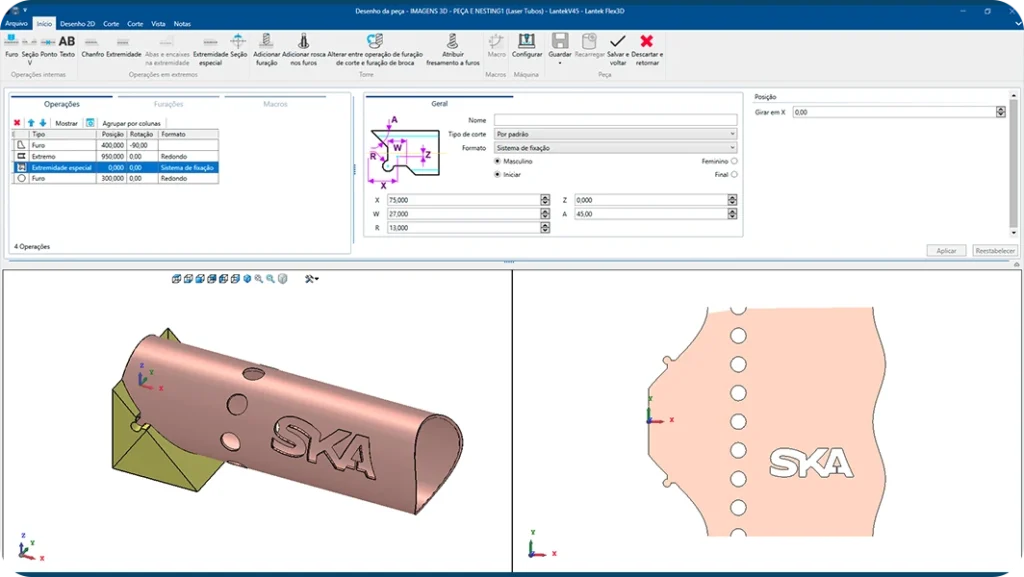Viewport: 1024px width, 577px height.
Task: Delete operation with the red X icon
Action: (x=17, y=123)
